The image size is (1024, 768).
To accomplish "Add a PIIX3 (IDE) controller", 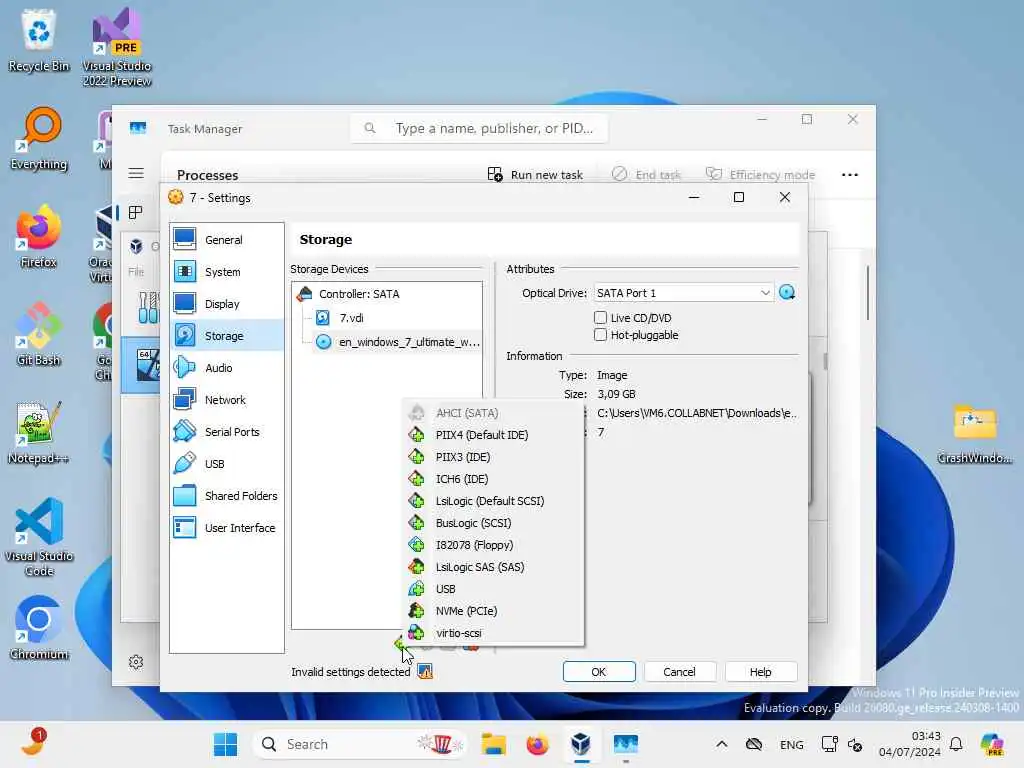I will [493, 457].
